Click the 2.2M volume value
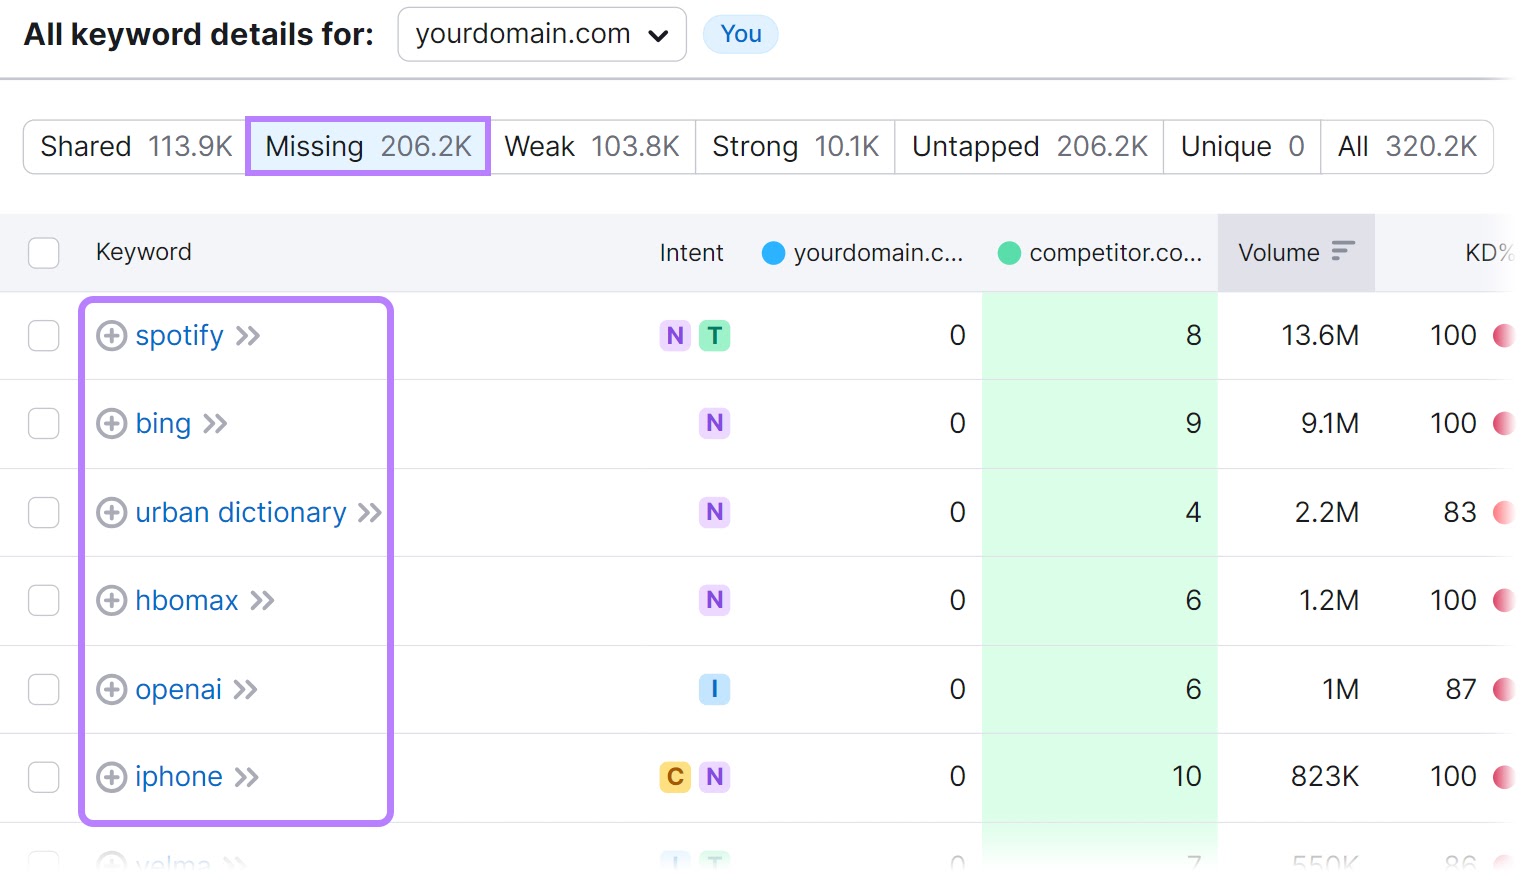This screenshot has height=885, width=1532. click(1327, 513)
